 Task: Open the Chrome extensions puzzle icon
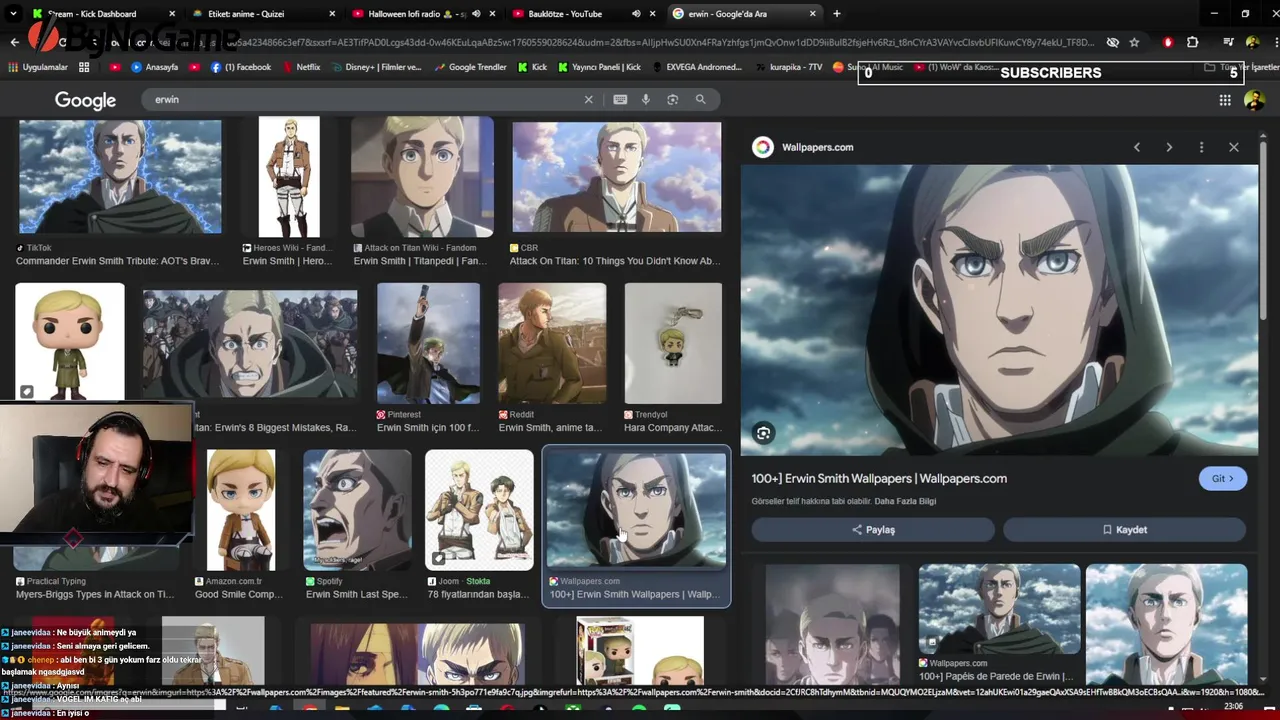1192,42
